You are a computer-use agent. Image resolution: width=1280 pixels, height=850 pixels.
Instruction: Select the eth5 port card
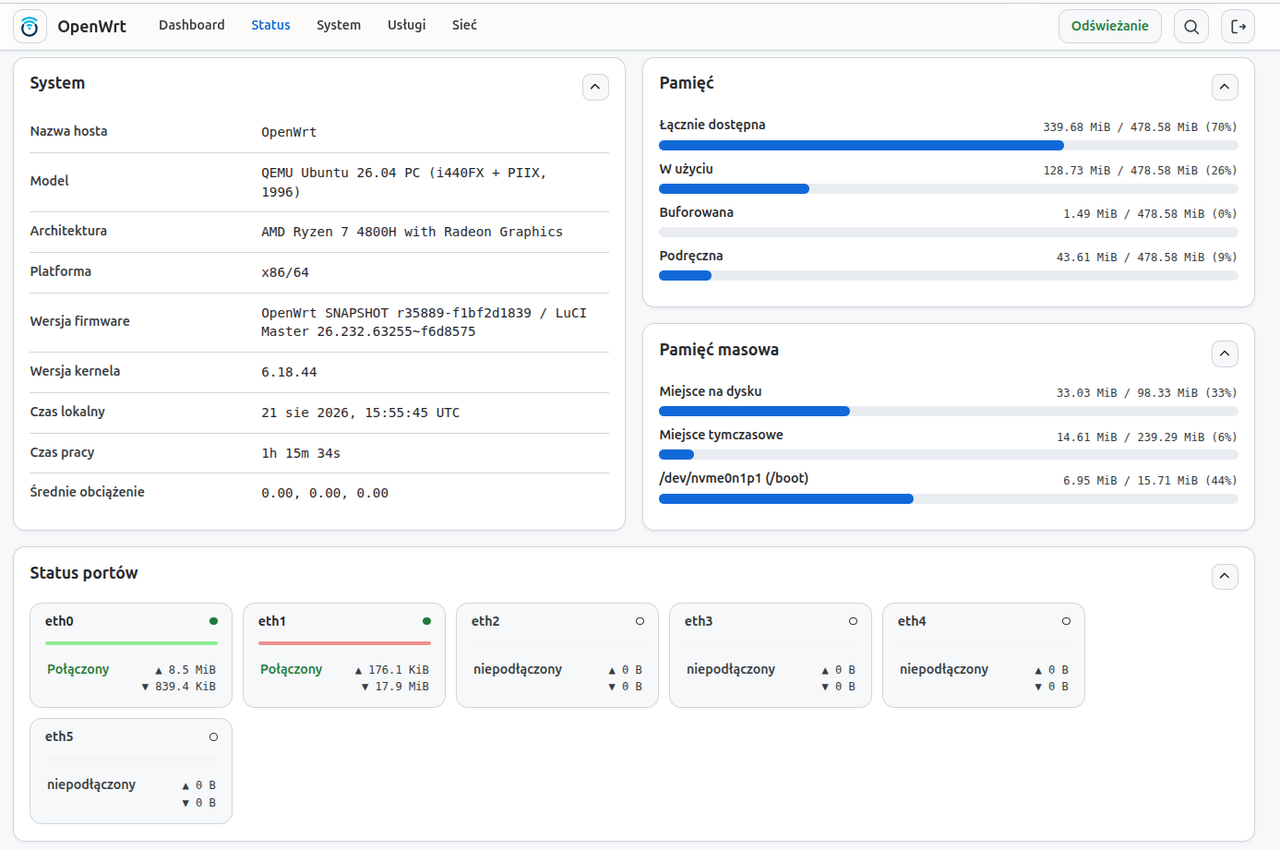pos(131,770)
